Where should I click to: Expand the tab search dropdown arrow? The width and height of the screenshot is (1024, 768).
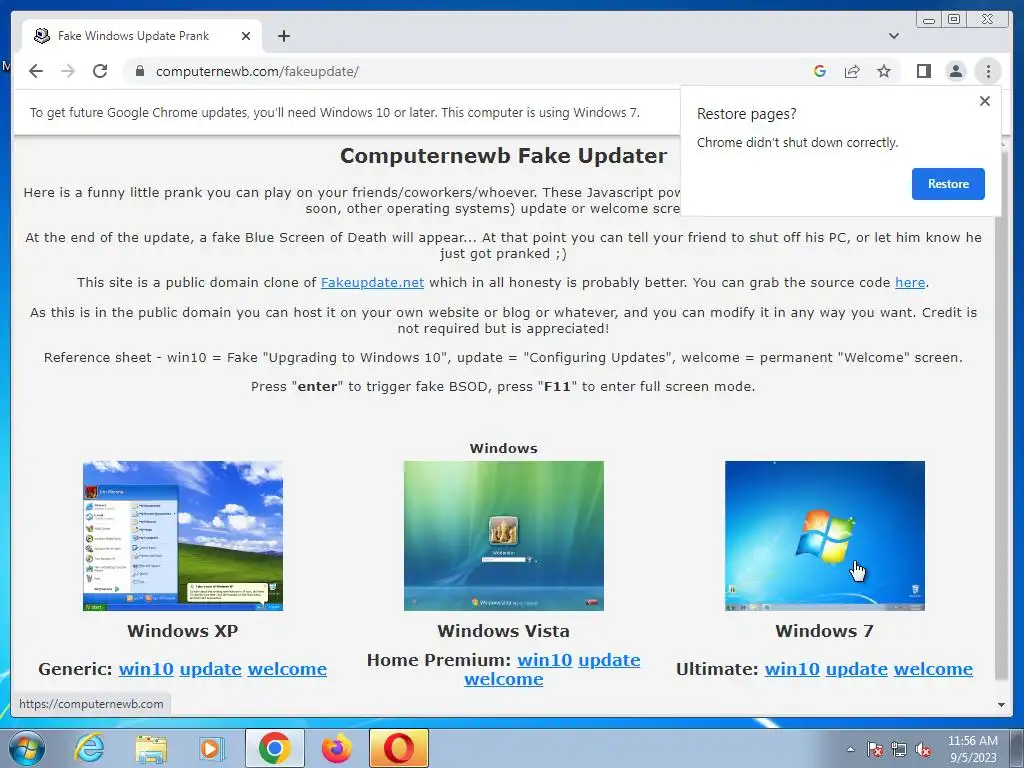pyautogui.click(x=893, y=36)
